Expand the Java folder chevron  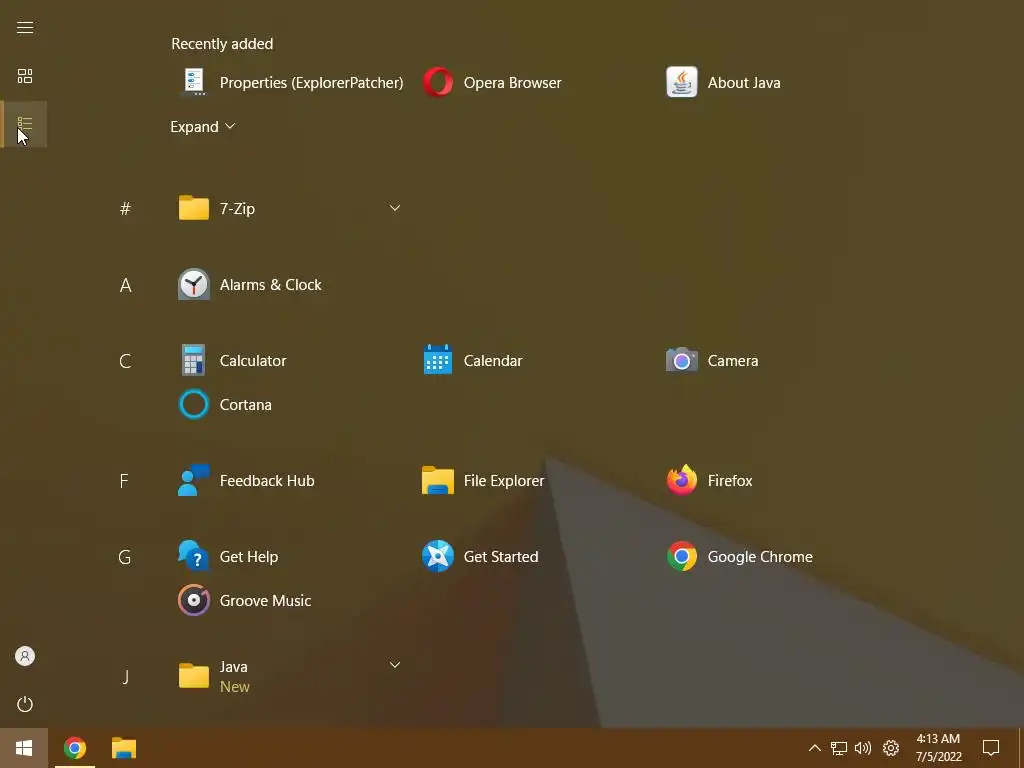[394, 665]
